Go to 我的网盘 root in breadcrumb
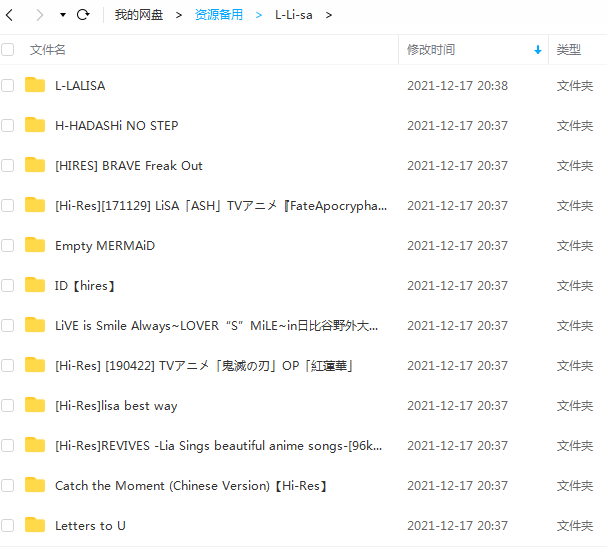 coord(139,15)
